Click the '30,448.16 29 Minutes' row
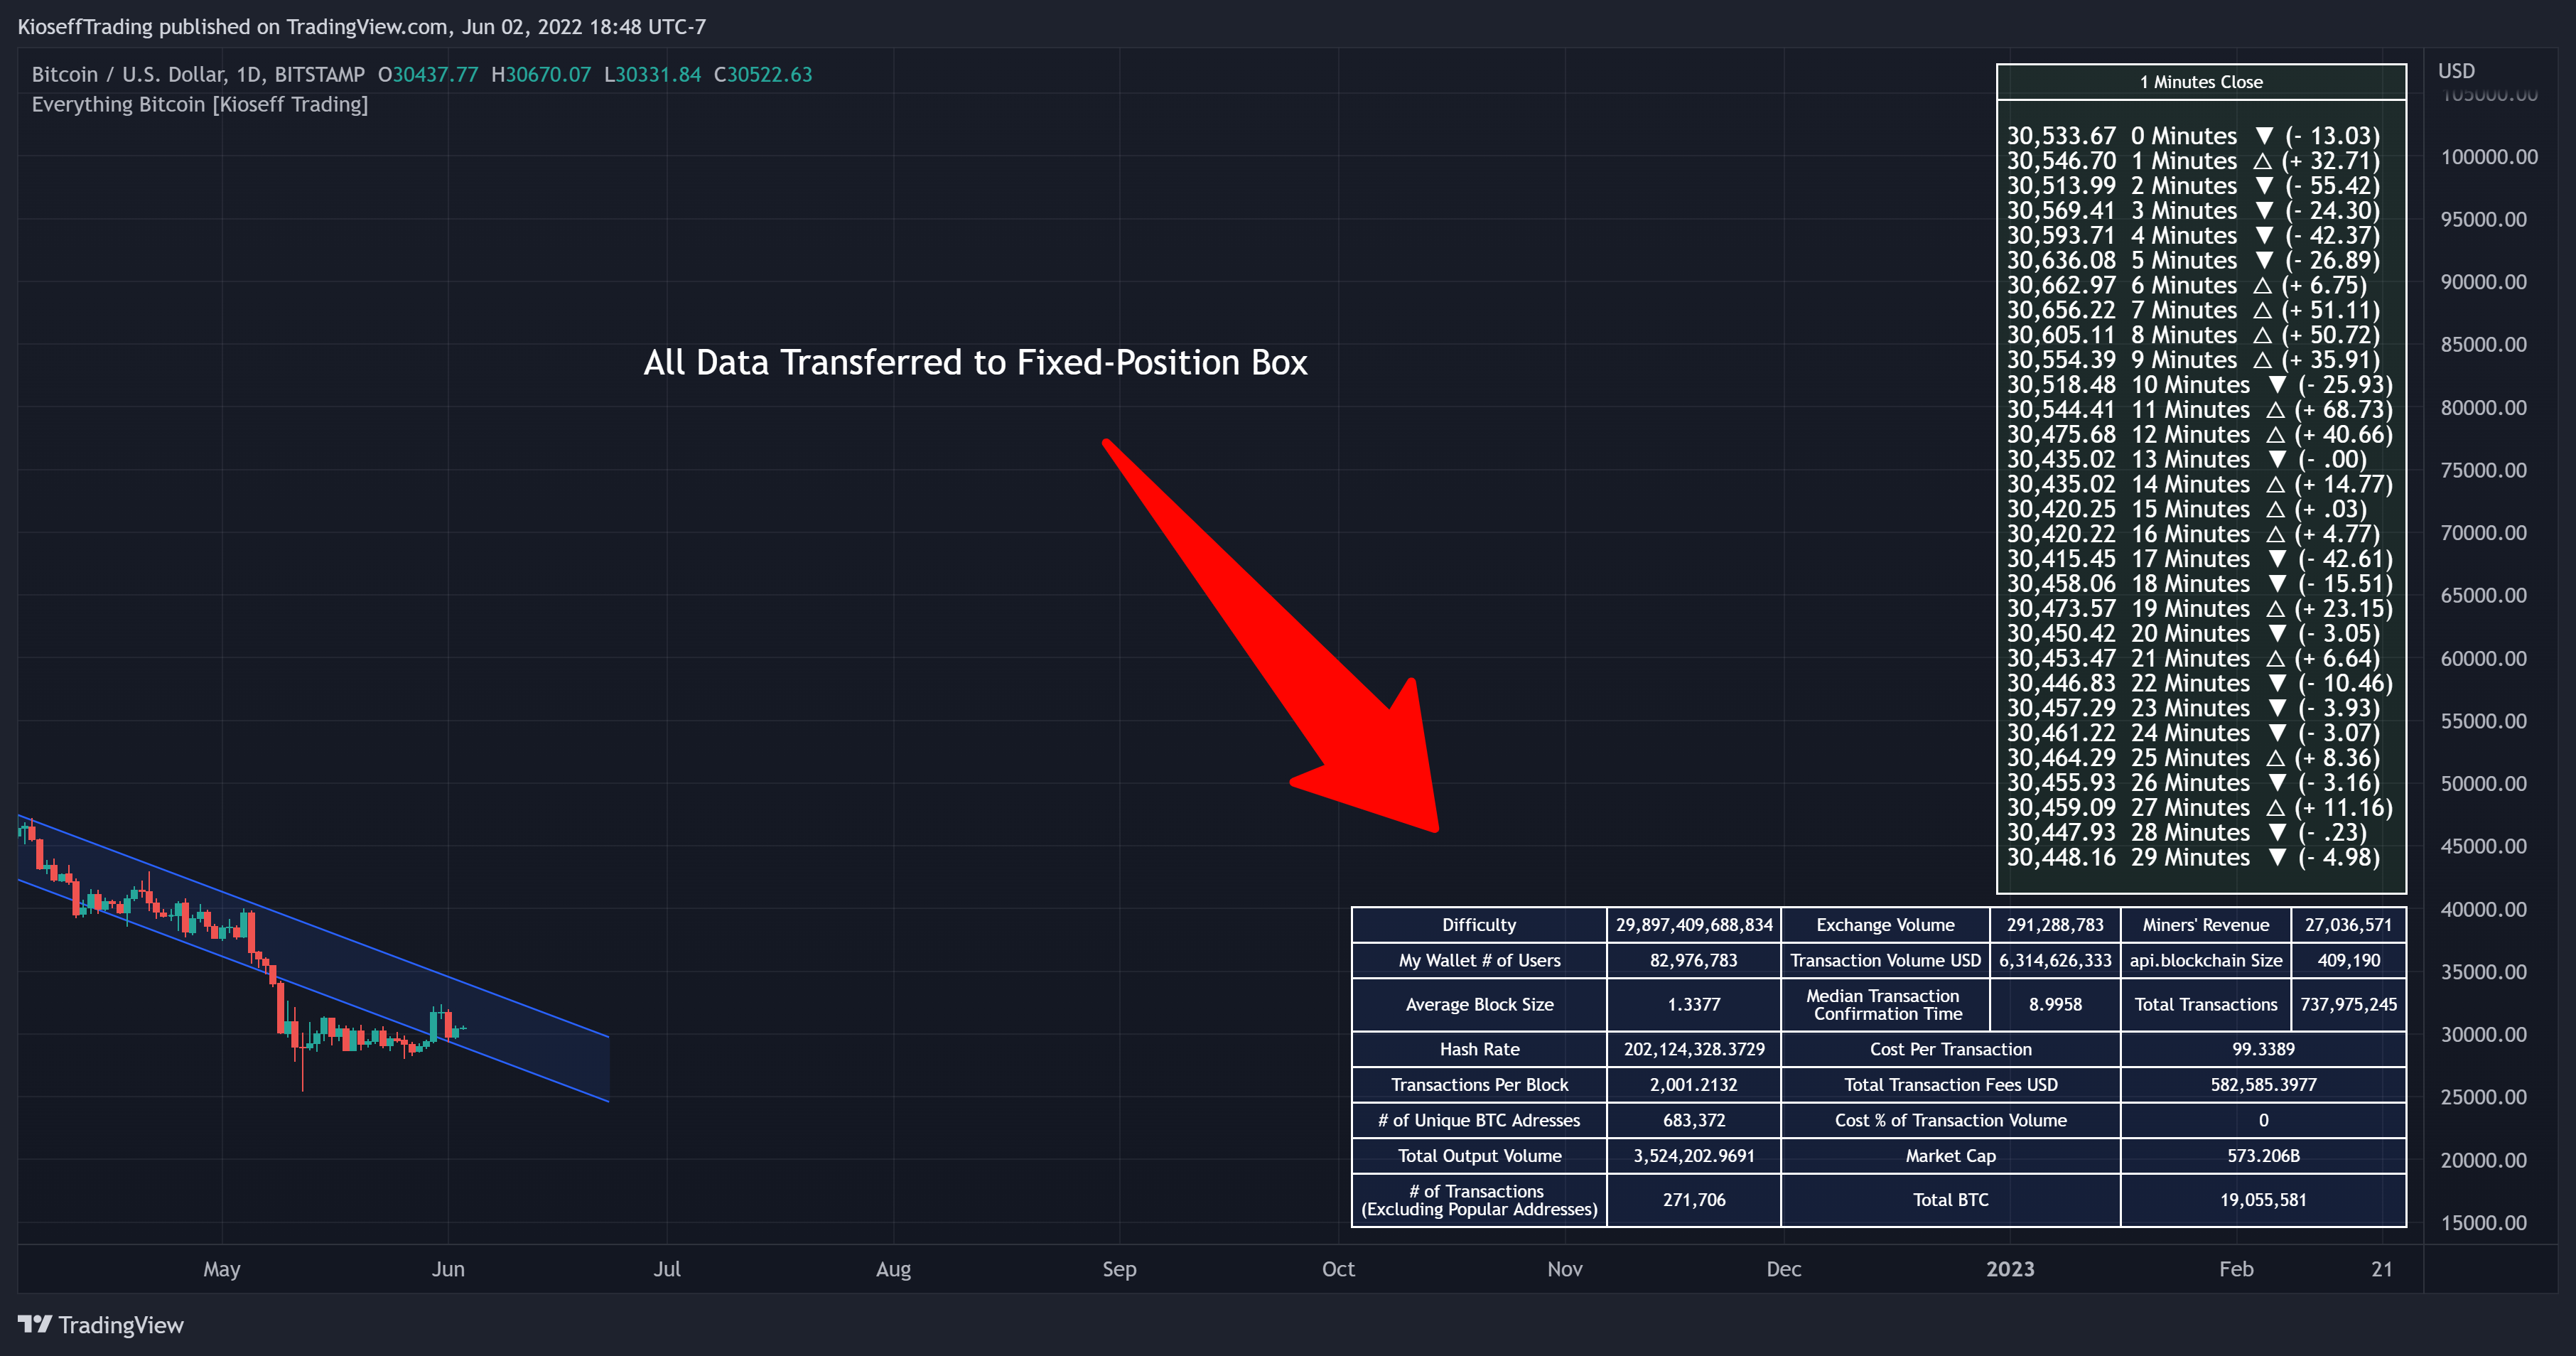The image size is (2576, 1356). click(2193, 857)
